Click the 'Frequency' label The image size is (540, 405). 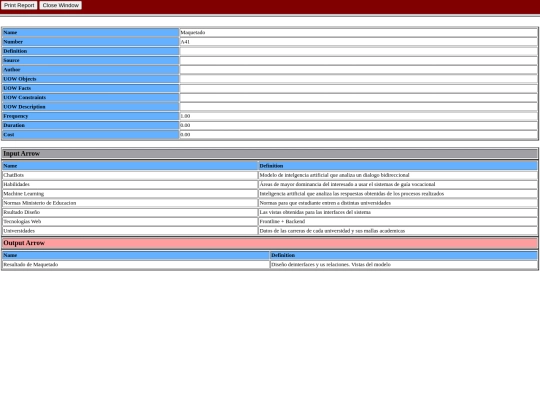[15, 116]
